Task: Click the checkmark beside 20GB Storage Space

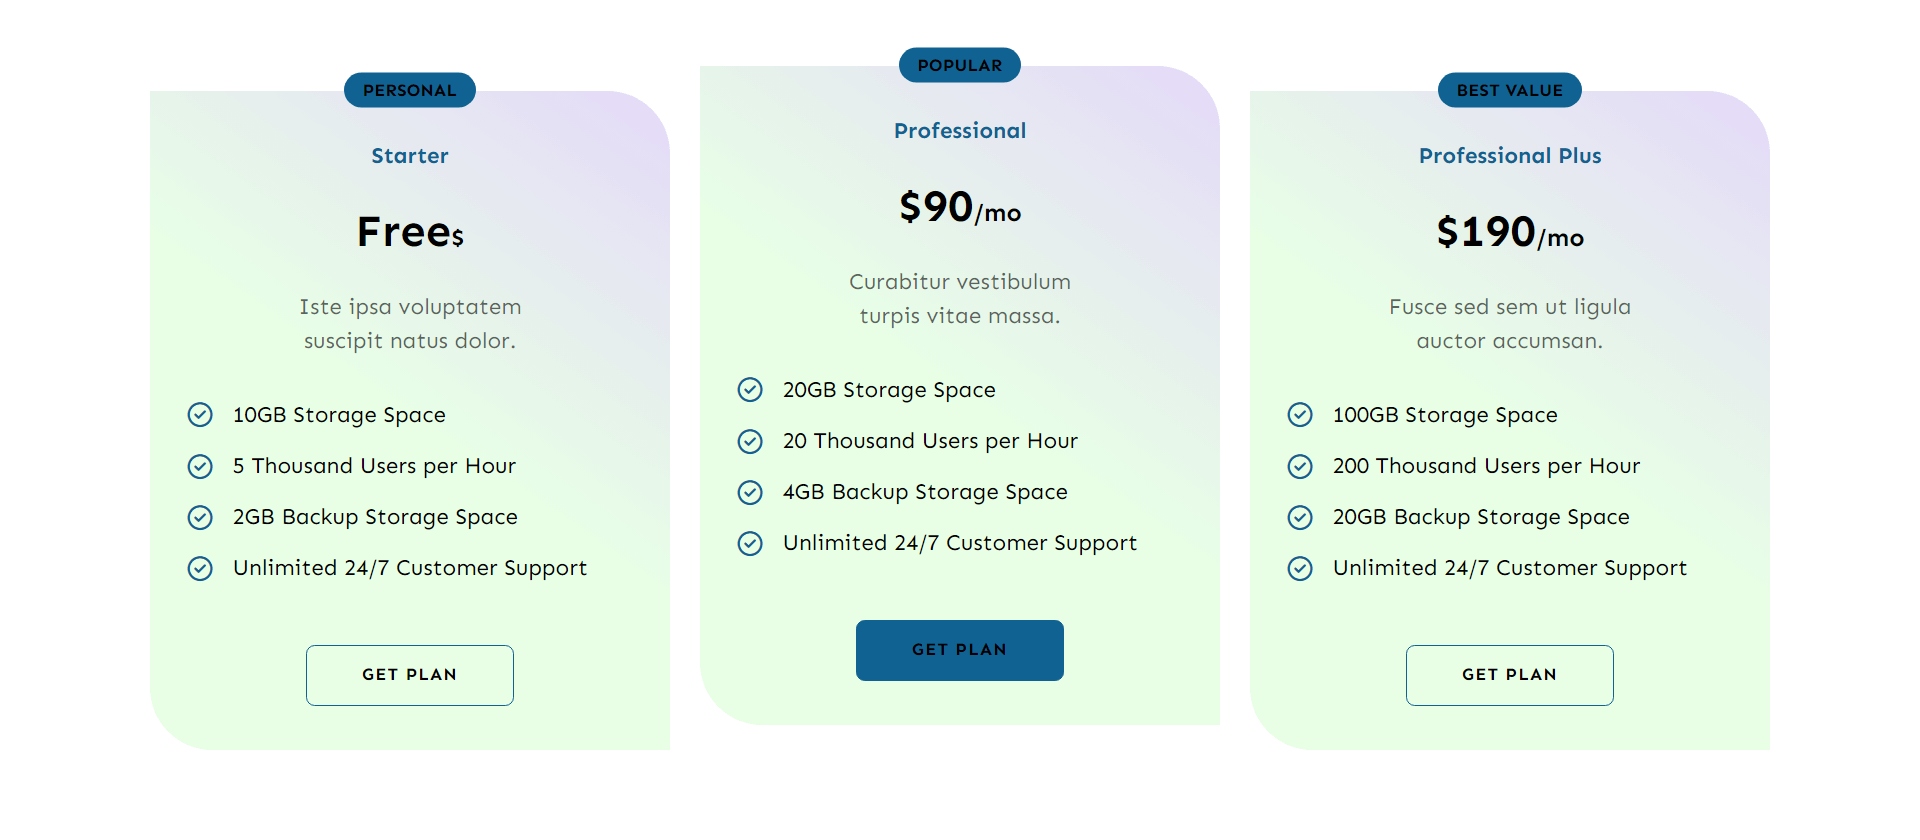Action: pos(750,390)
